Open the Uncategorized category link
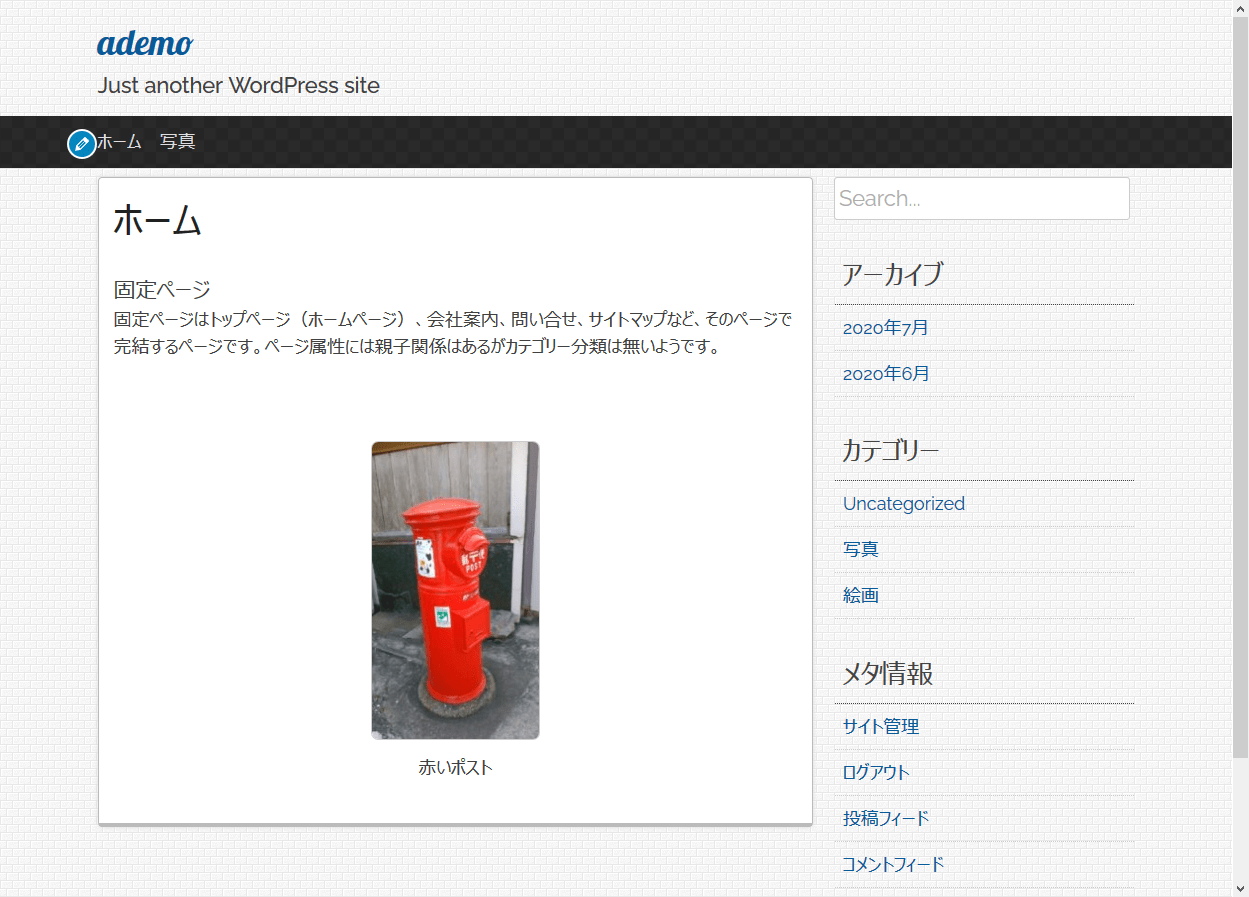The image size is (1249, 897). tap(904, 504)
